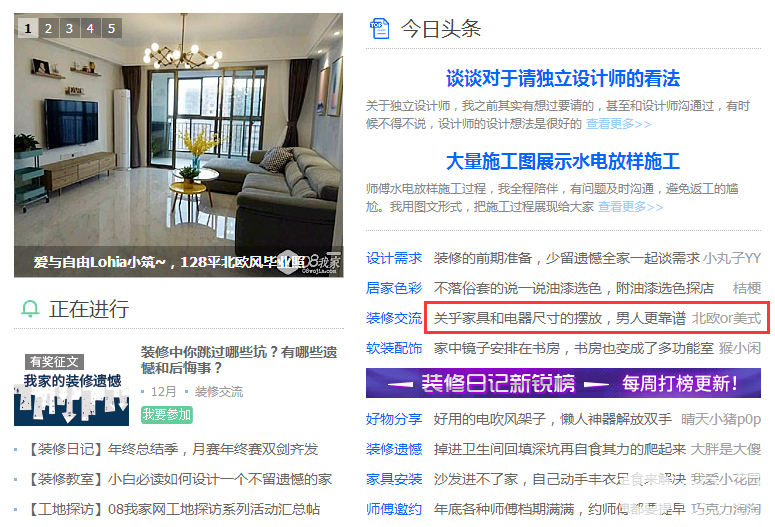This screenshot has height=527, width=775.
Task: Select carousel slide number 4
Action: tap(90, 28)
